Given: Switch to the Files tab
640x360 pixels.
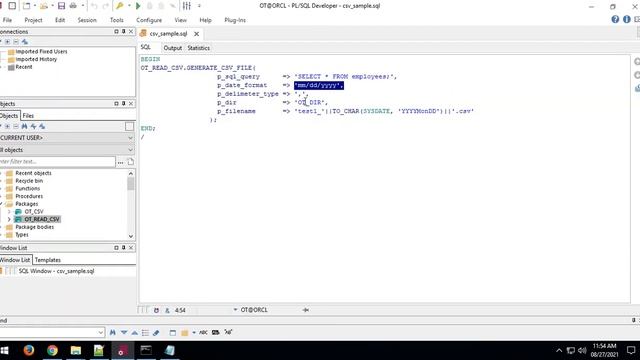Looking at the screenshot, I should 28,116.
